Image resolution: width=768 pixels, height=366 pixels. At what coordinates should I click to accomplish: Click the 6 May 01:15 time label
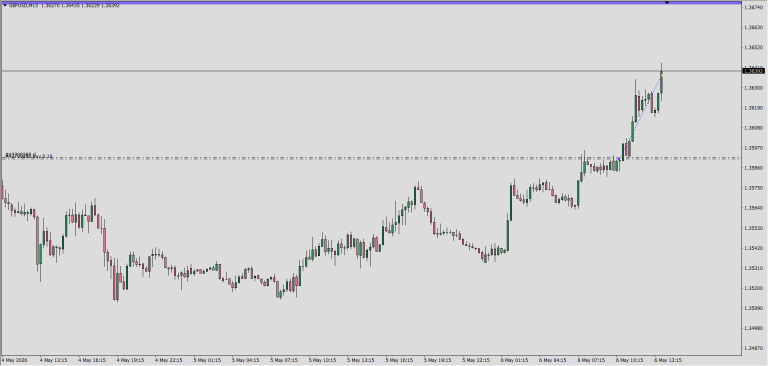tap(515, 360)
